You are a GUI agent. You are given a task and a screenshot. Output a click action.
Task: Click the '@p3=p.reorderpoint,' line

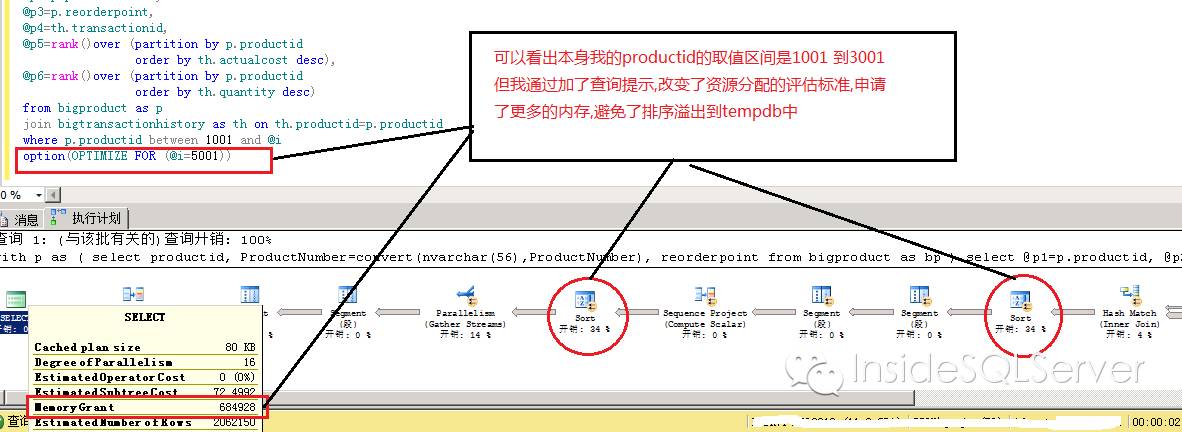tap(87, 12)
